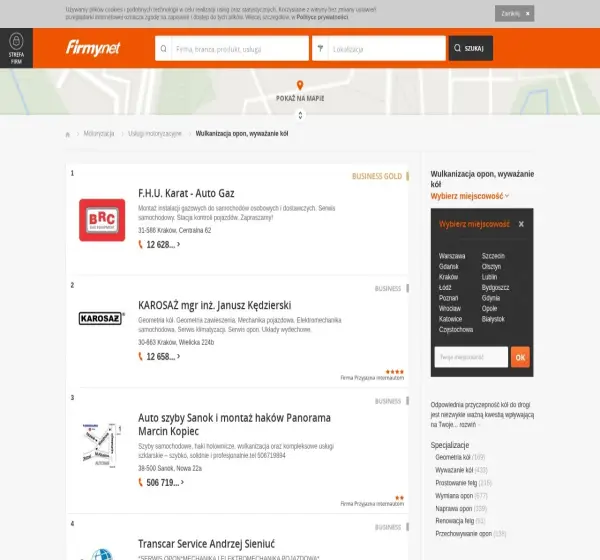The width and height of the screenshot is (600, 560).
Task: Click the orange OK button
Action: (520, 357)
